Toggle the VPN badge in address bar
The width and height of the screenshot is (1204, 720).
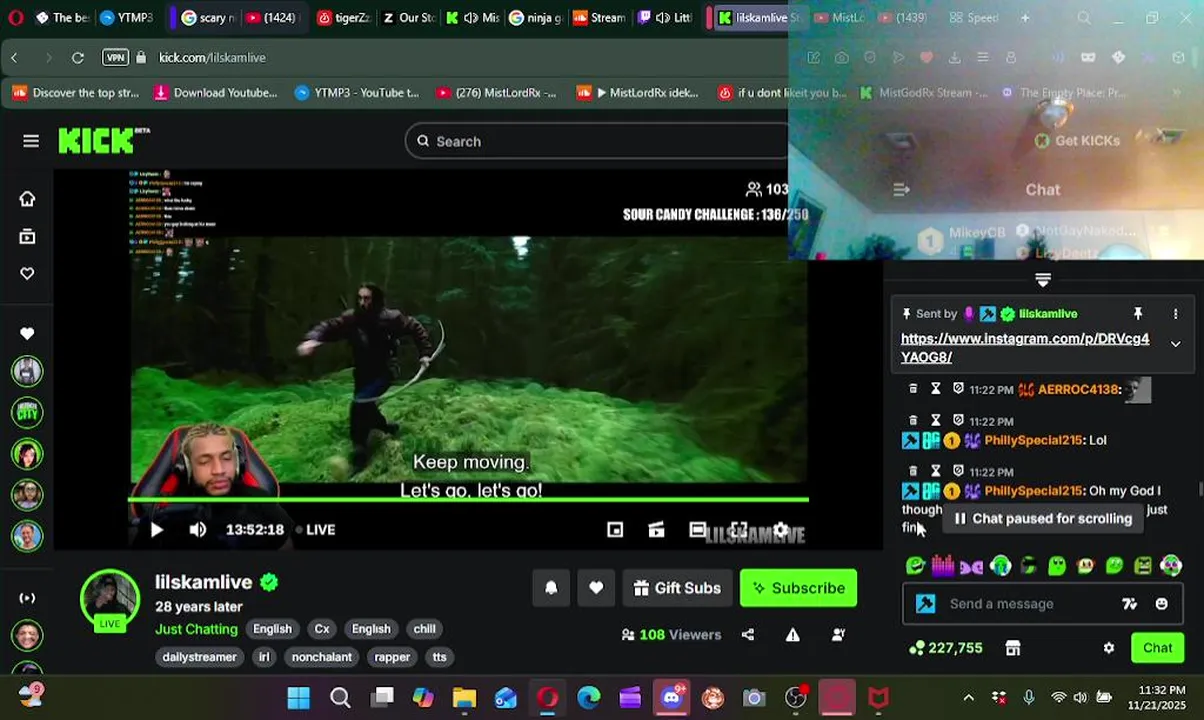[116, 58]
